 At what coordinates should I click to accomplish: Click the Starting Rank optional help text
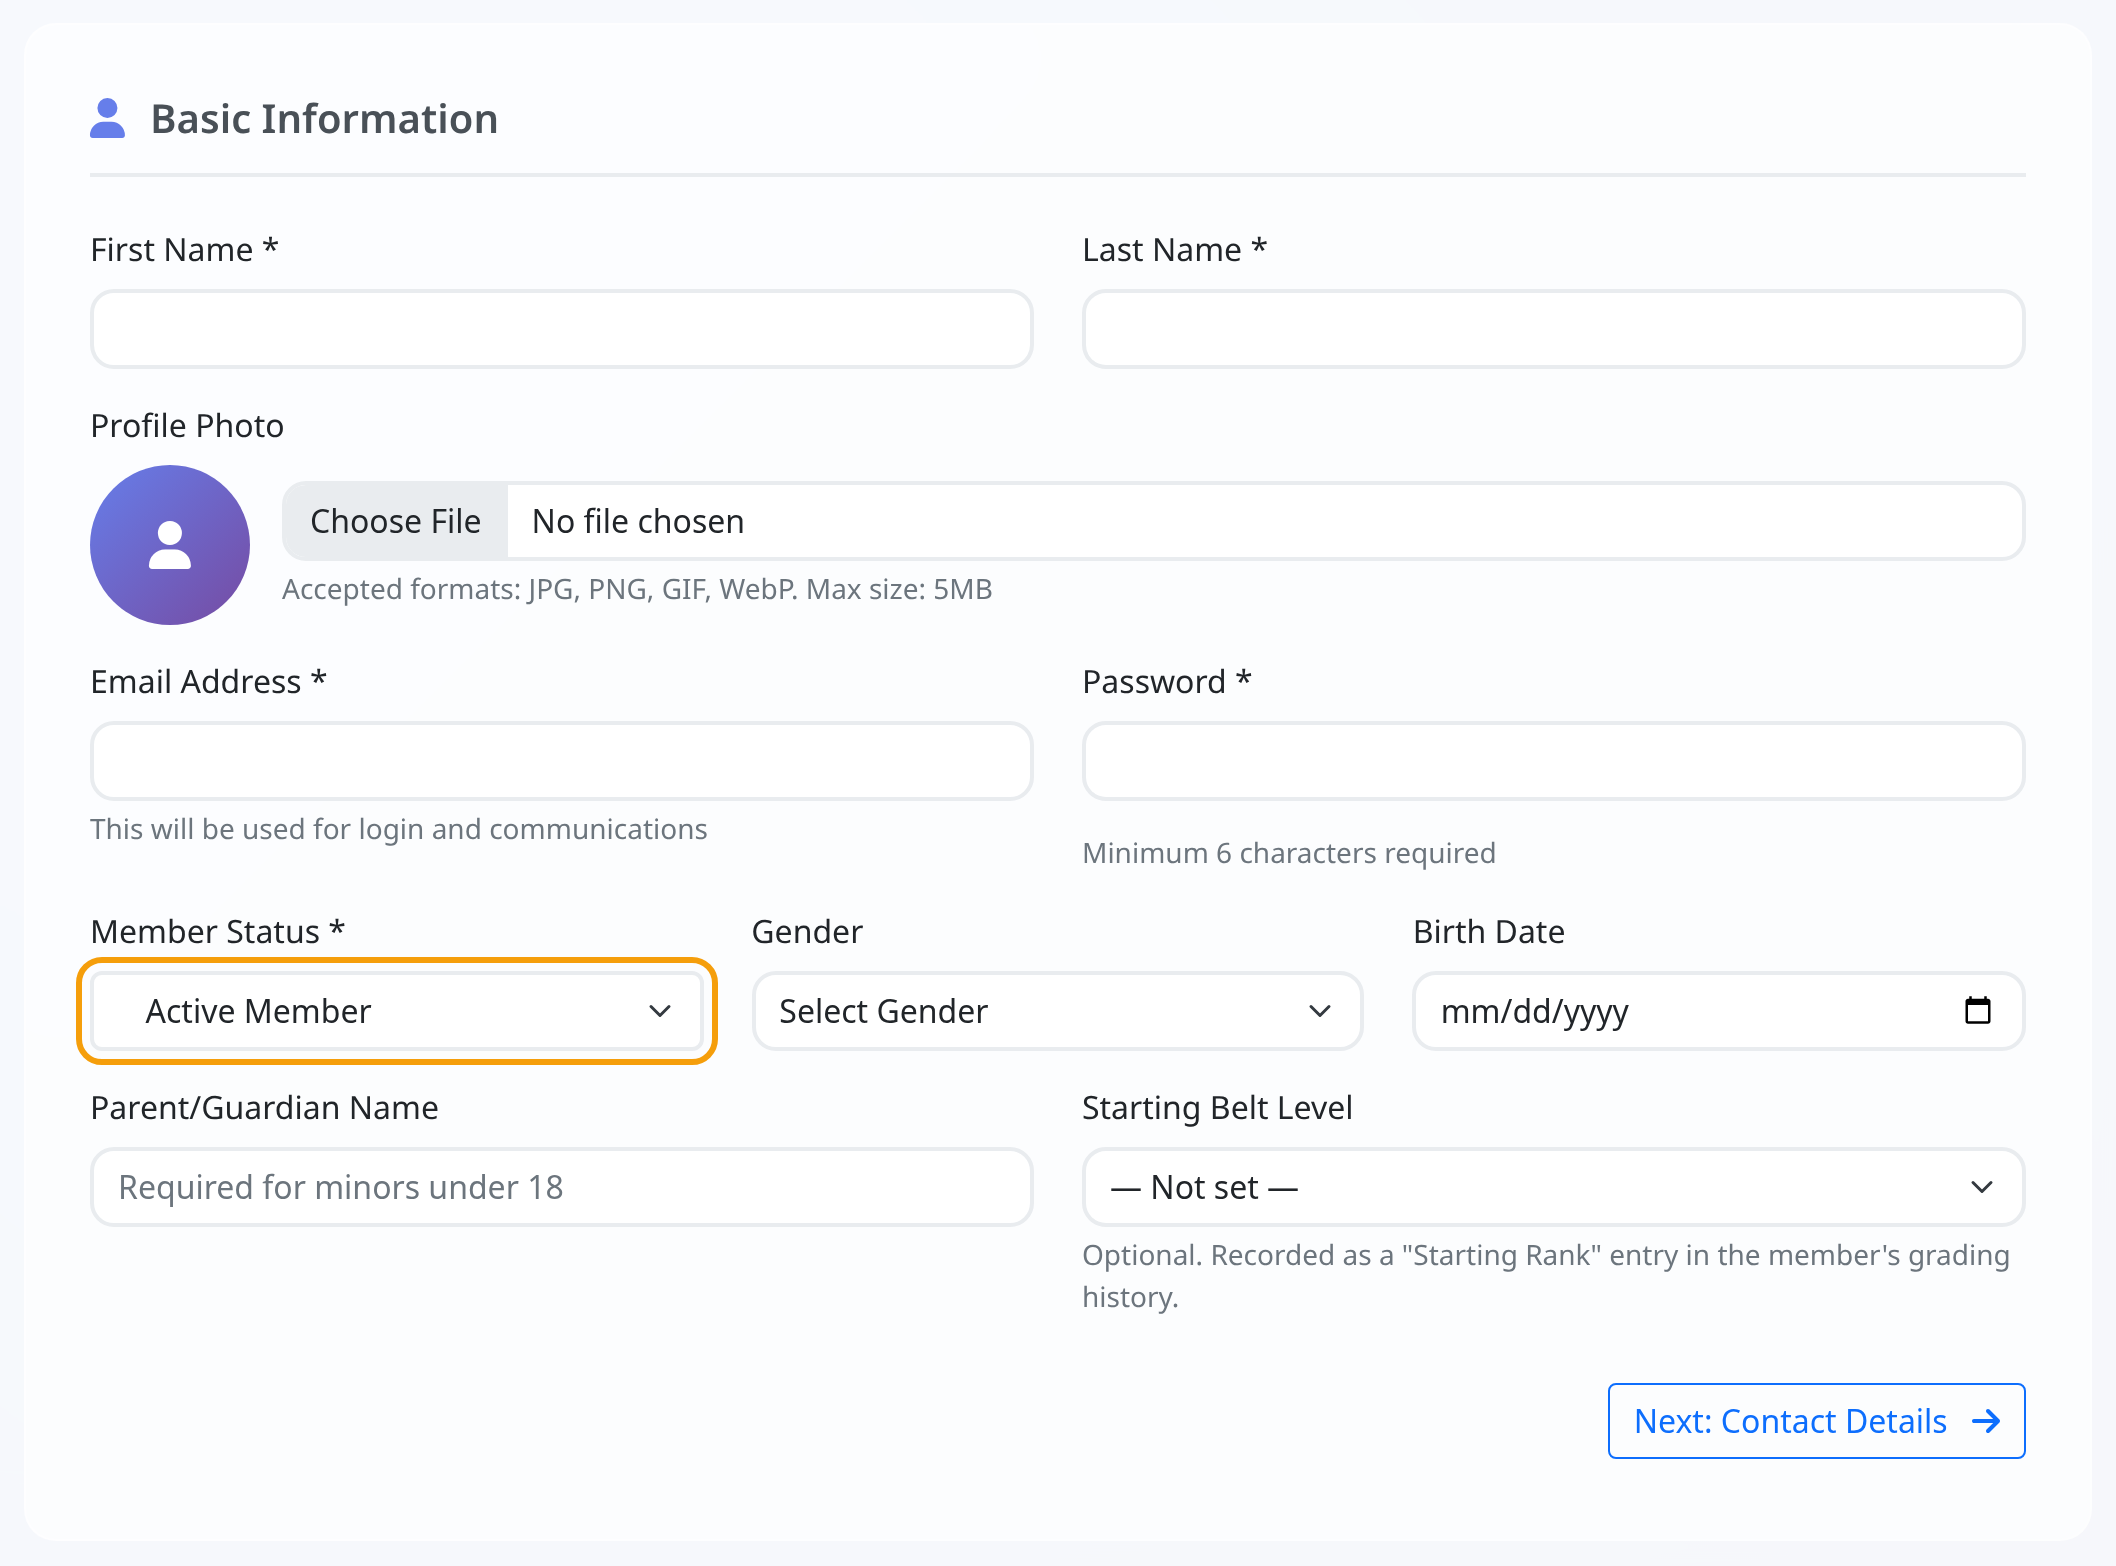[x=1546, y=1276]
